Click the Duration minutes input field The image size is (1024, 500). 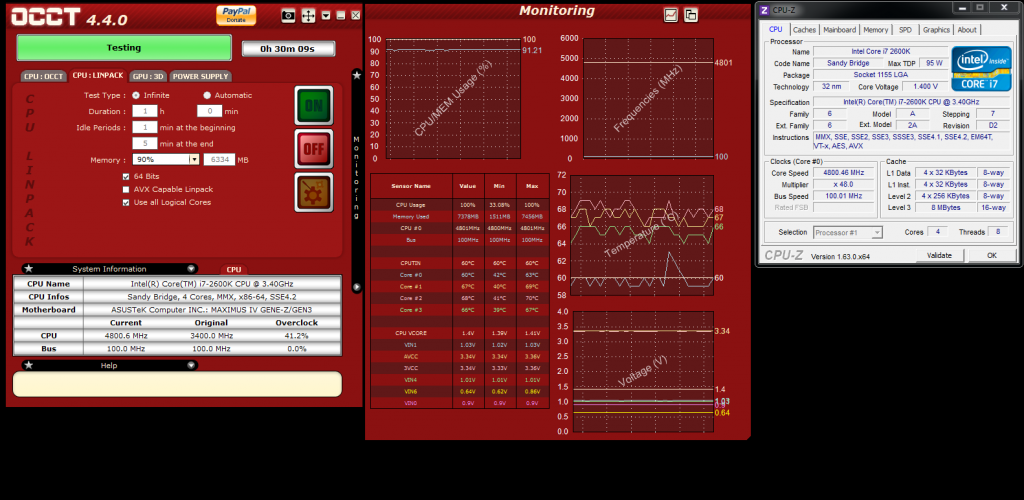tap(210, 112)
